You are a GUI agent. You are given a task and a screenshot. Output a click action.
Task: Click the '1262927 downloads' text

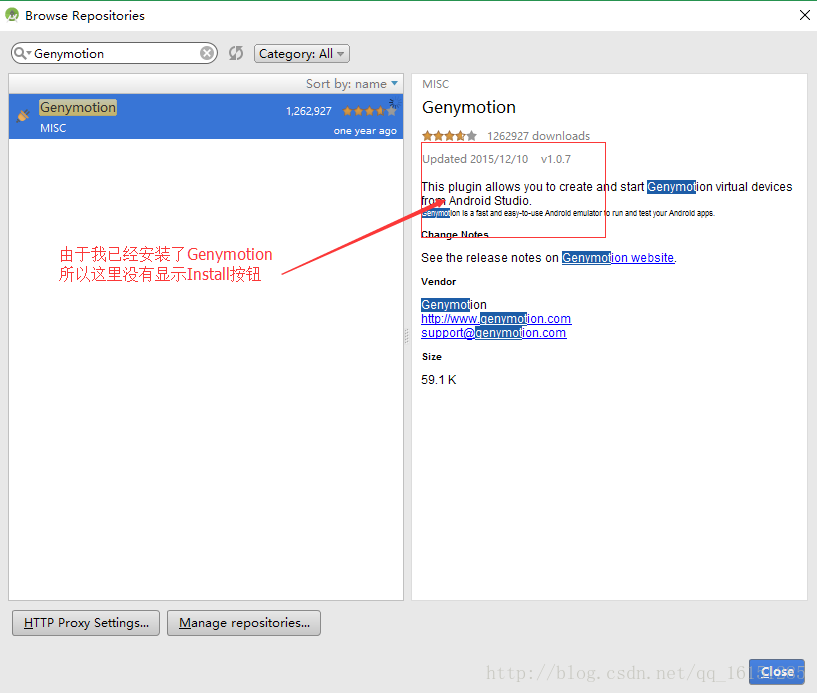538,136
